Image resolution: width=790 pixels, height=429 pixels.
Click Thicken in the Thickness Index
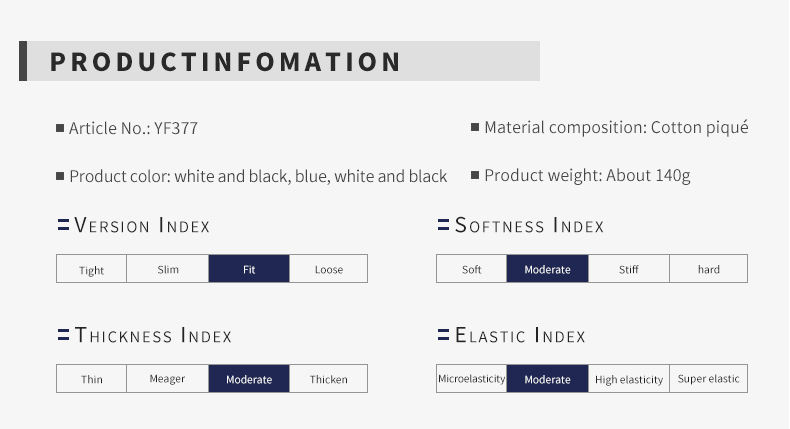click(328, 379)
